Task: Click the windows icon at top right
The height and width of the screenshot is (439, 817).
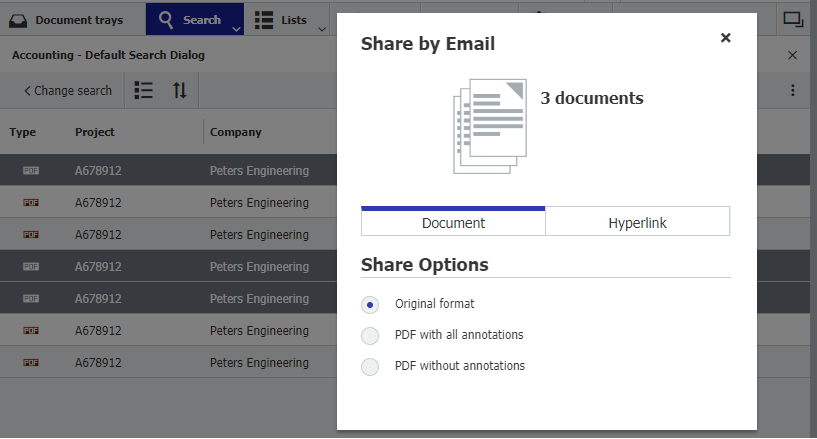Action: (x=793, y=18)
